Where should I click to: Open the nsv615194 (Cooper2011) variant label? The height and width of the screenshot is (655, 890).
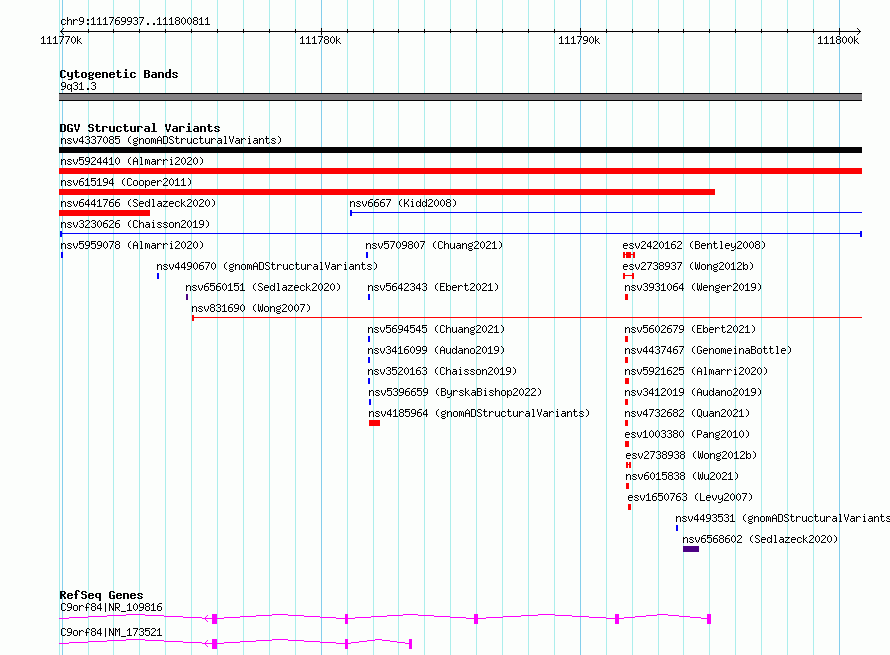[x=126, y=182]
